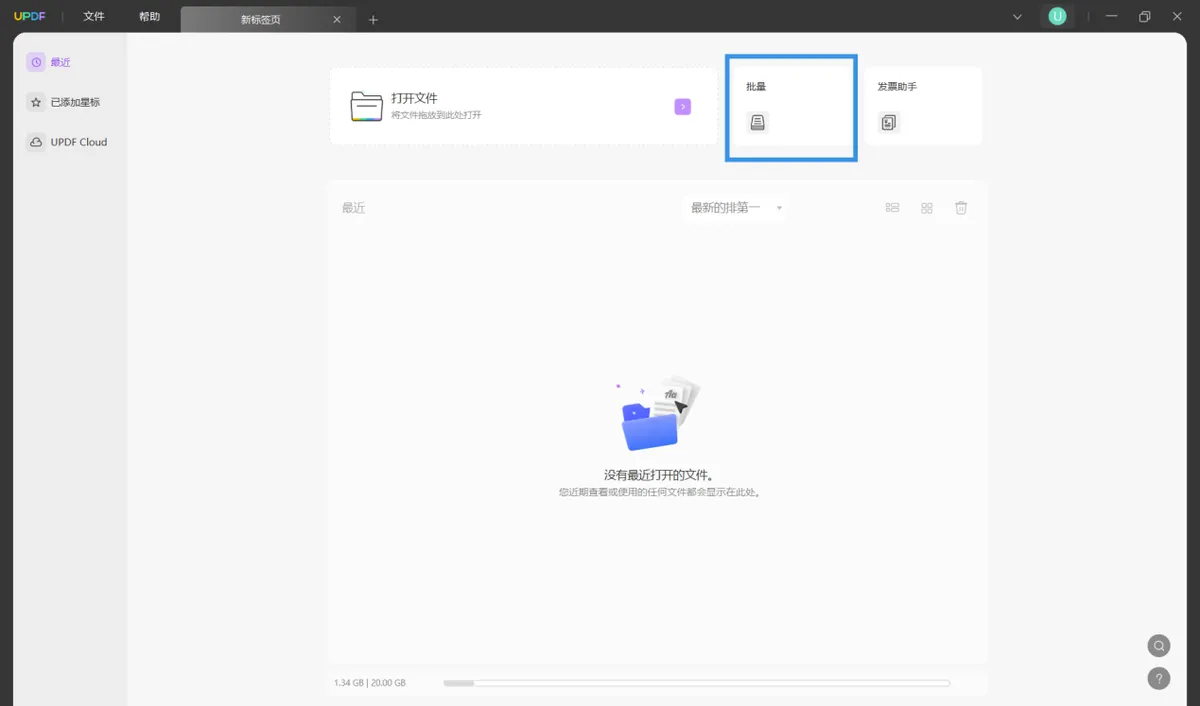Screen dimensions: 1200x706
Task: Click the cloud storage usage progress bar
Action: click(697, 683)
